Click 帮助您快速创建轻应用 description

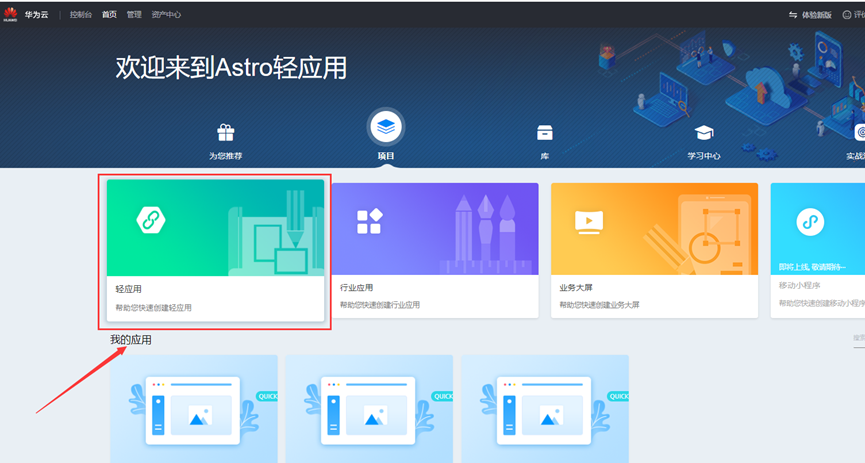pos(153,307)
